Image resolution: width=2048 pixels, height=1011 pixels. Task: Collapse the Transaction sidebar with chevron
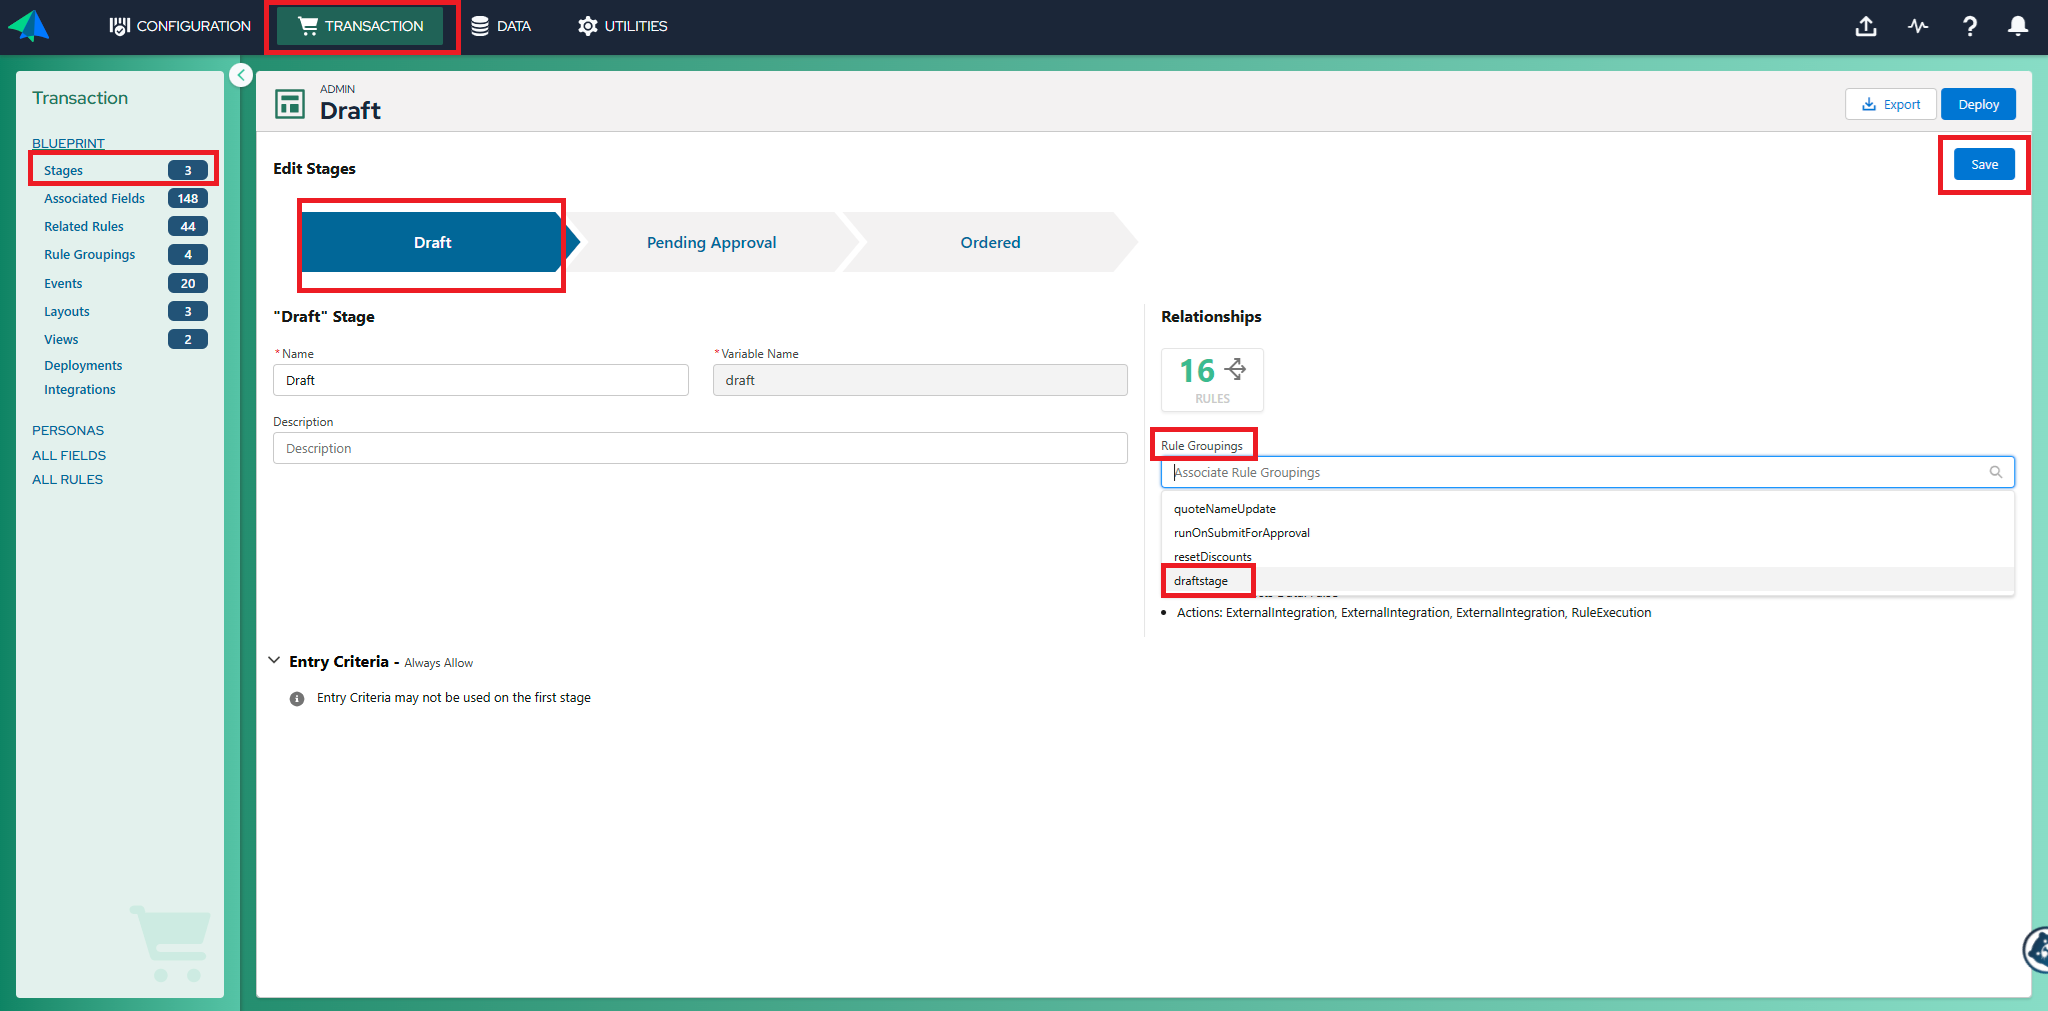241,75
